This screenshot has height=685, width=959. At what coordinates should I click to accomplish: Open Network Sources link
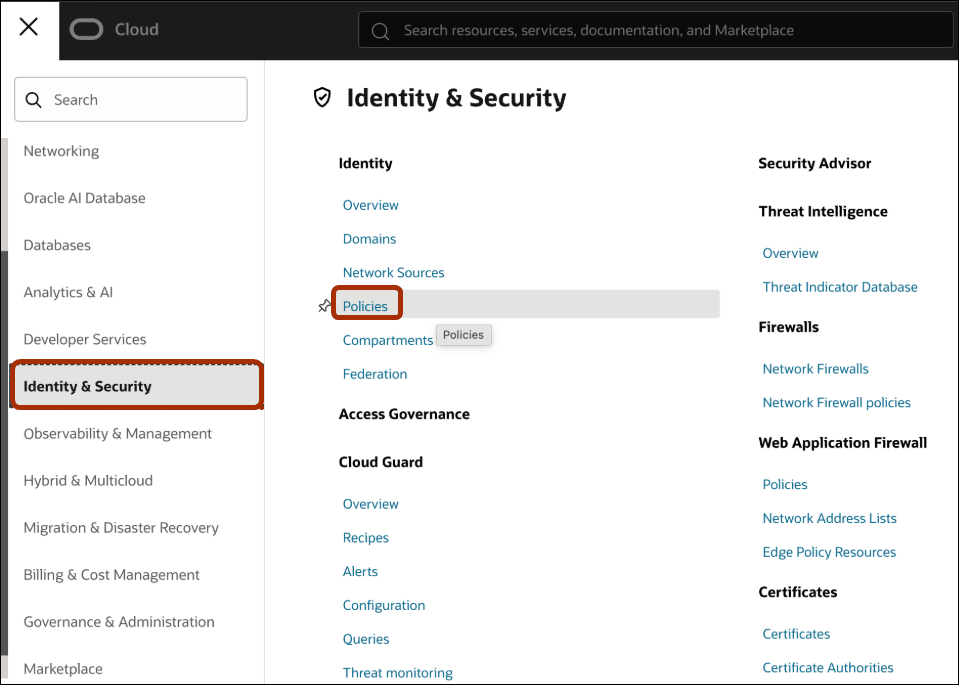point(393,273)
